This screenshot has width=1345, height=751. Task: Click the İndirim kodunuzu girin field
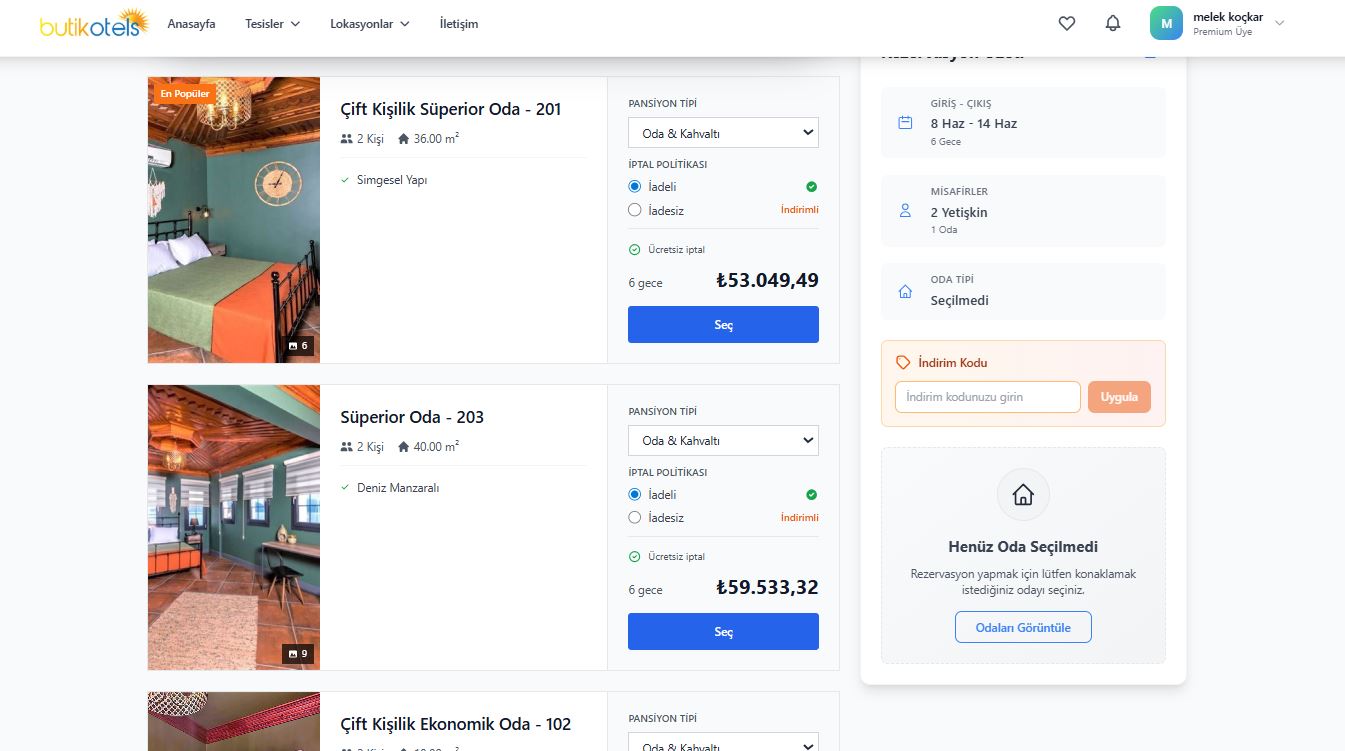[x=987, y=397]
